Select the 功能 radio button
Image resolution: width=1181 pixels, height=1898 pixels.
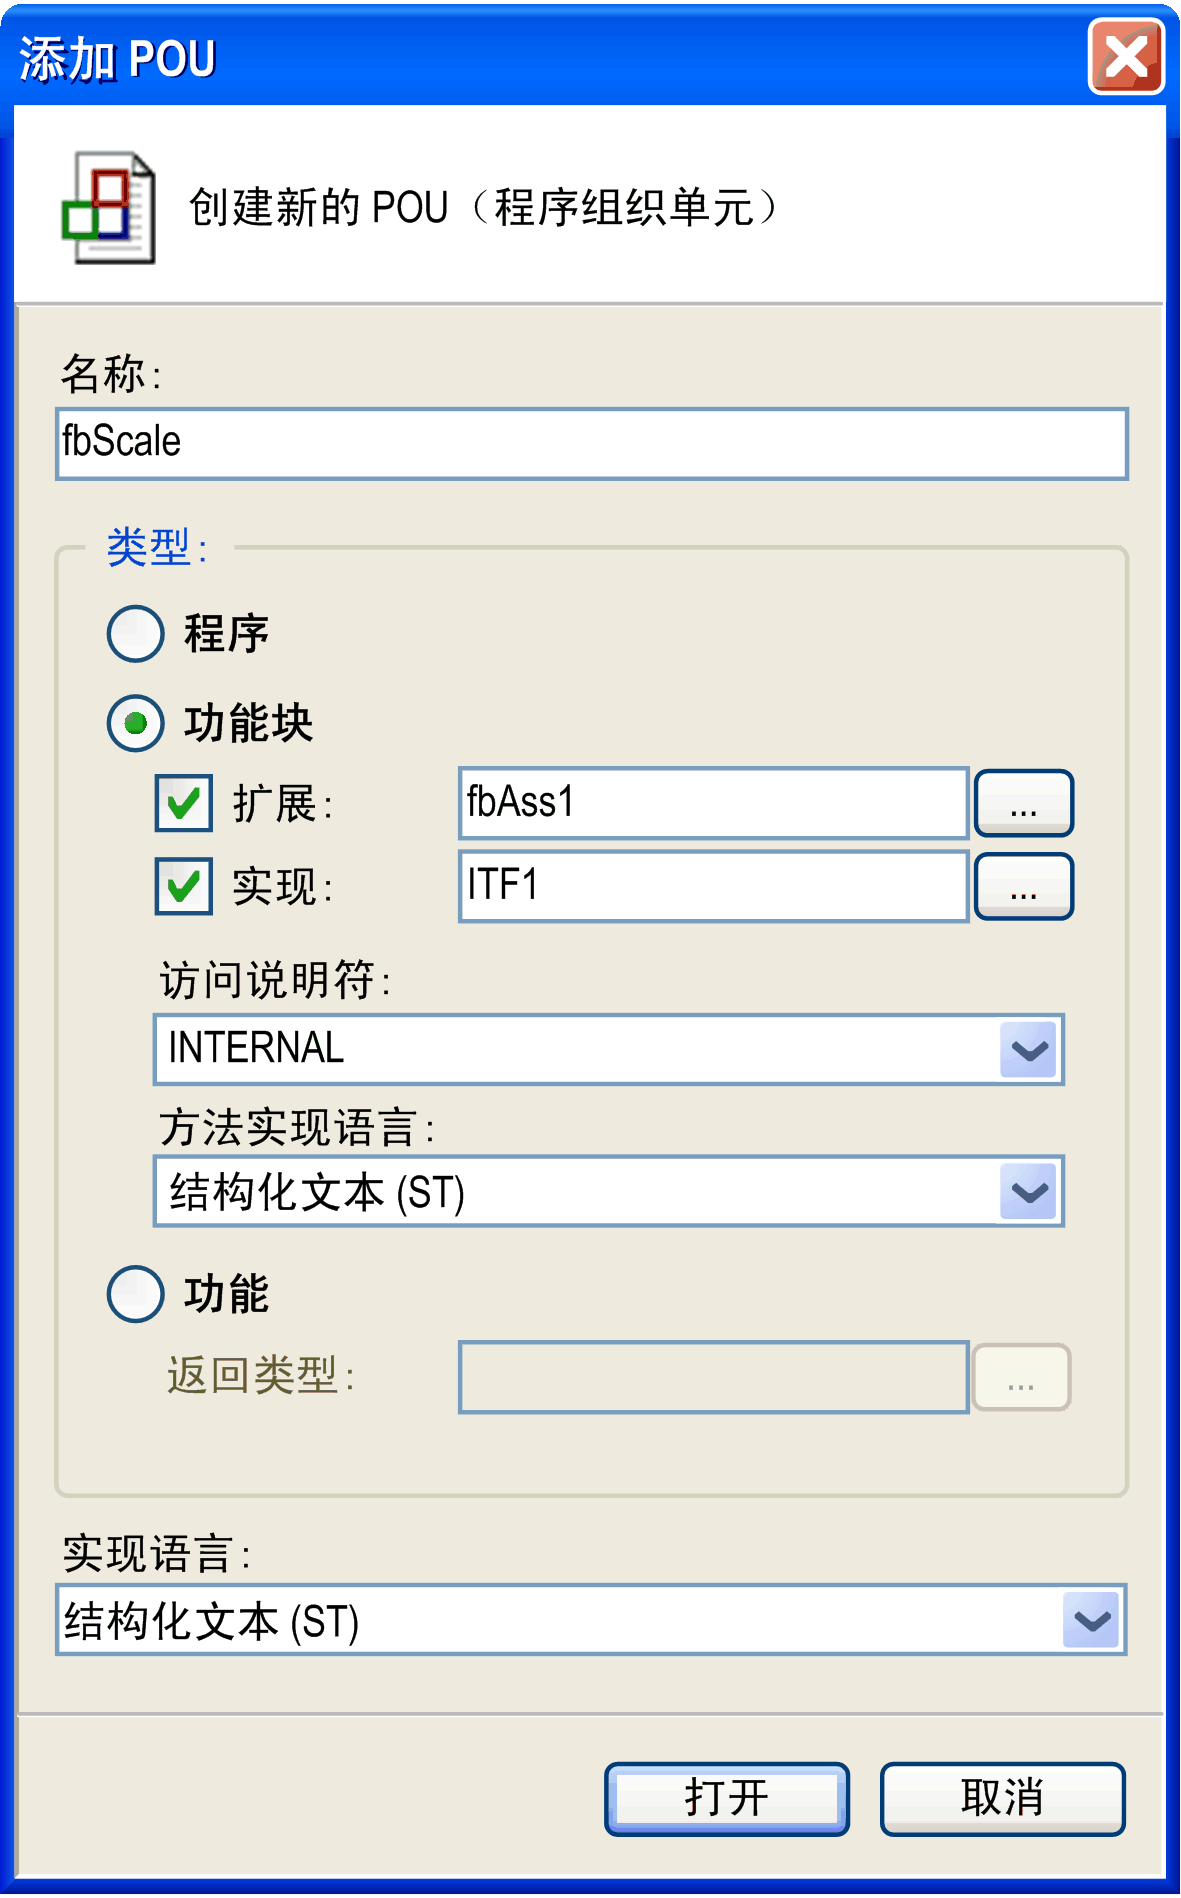click(135, 1294)
